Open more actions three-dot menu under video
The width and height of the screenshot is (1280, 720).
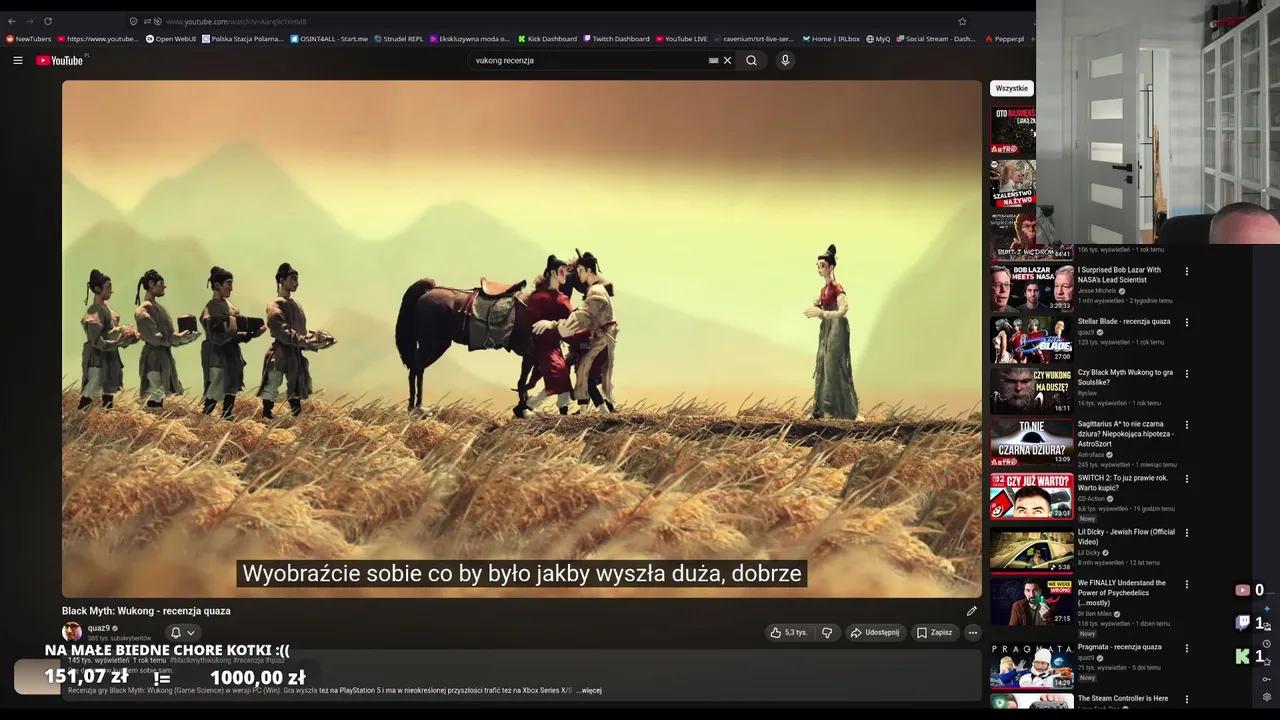[972, 632]
